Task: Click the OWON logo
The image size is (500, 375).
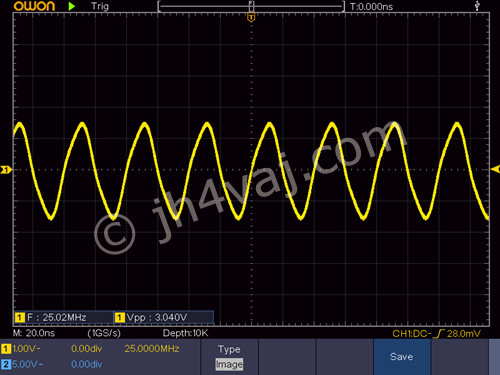Action: point(34,6)
